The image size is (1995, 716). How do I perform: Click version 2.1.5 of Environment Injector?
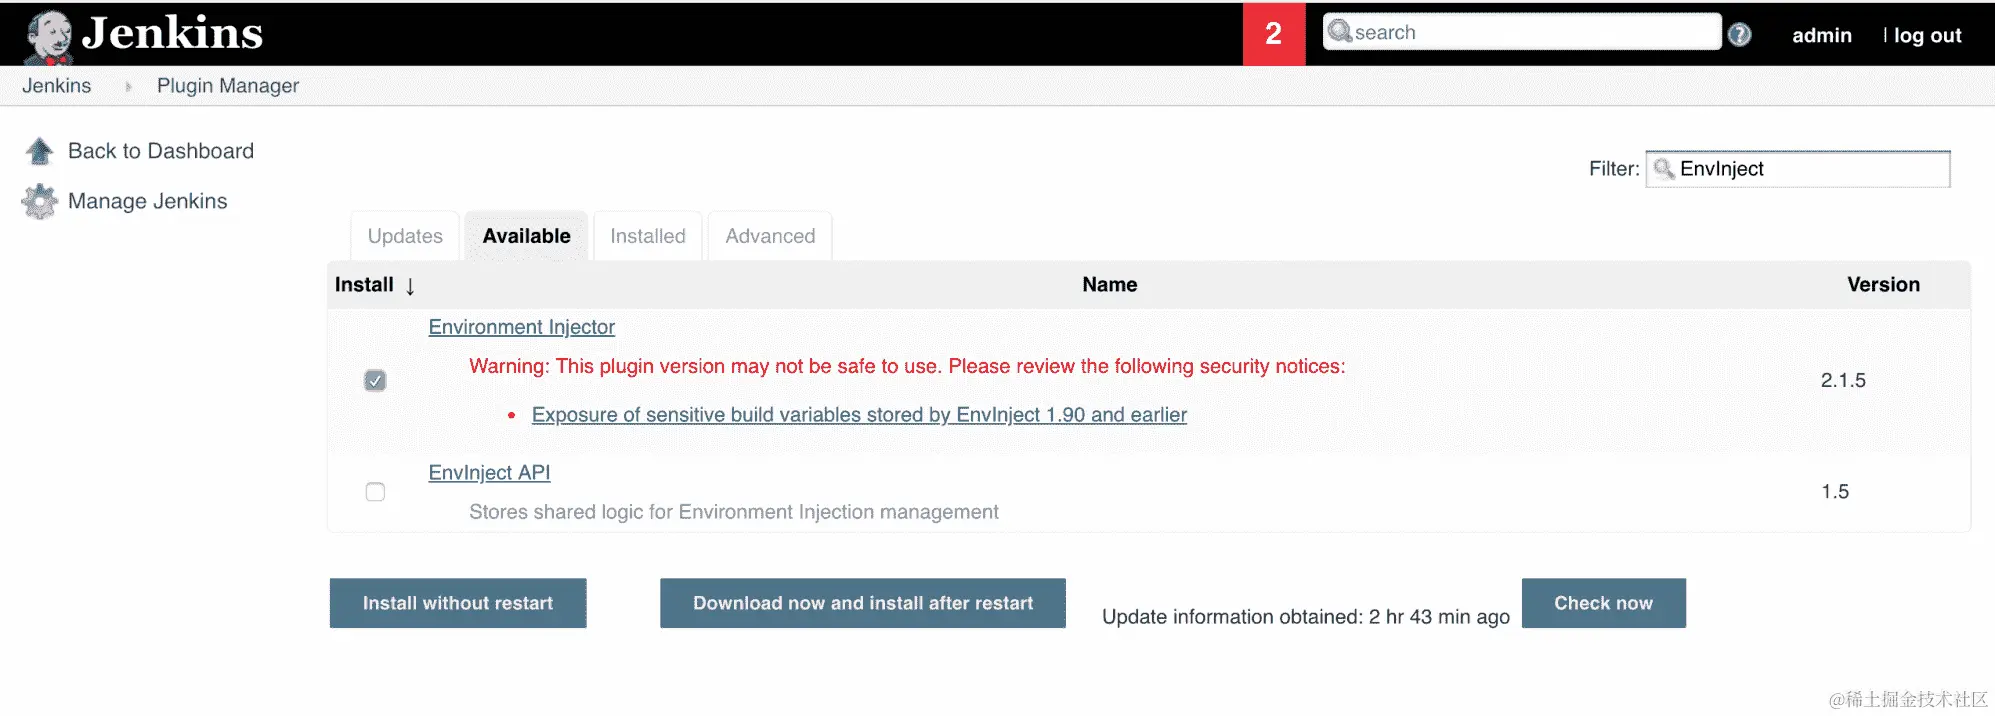coord(1843,380)
